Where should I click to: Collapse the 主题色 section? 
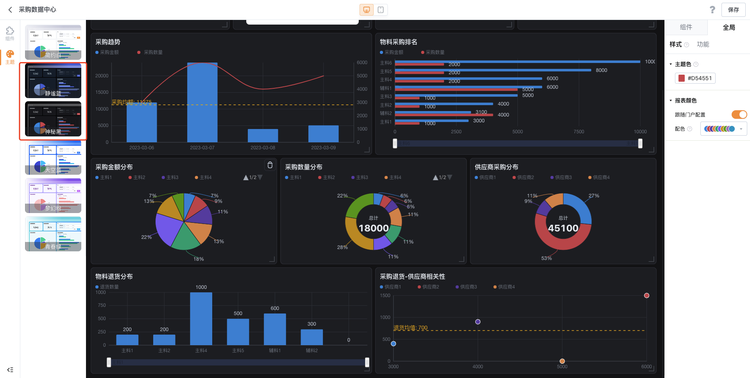pos(671,64)
